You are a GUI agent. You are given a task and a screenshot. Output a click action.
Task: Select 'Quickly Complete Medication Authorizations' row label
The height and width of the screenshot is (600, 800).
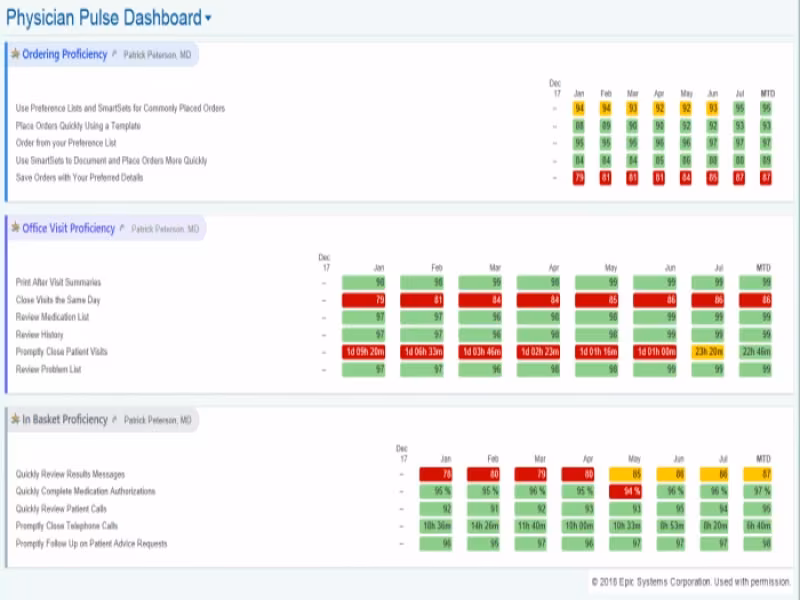(85, 491)
